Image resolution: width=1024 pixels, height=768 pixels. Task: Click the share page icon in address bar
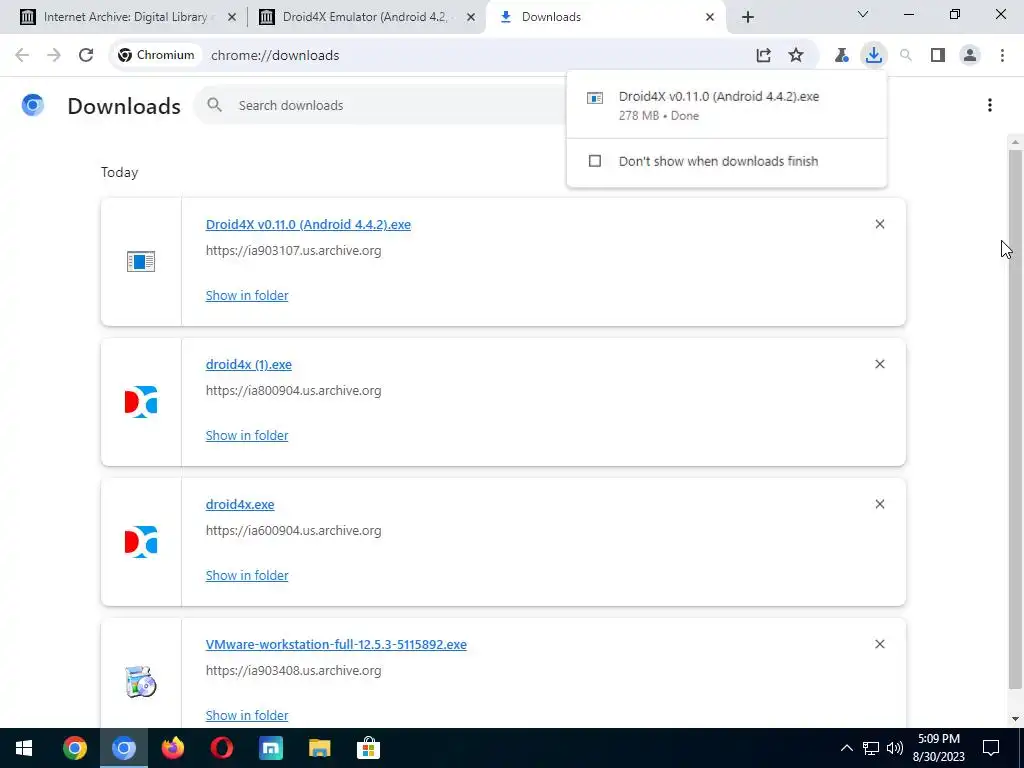(763, 56)
